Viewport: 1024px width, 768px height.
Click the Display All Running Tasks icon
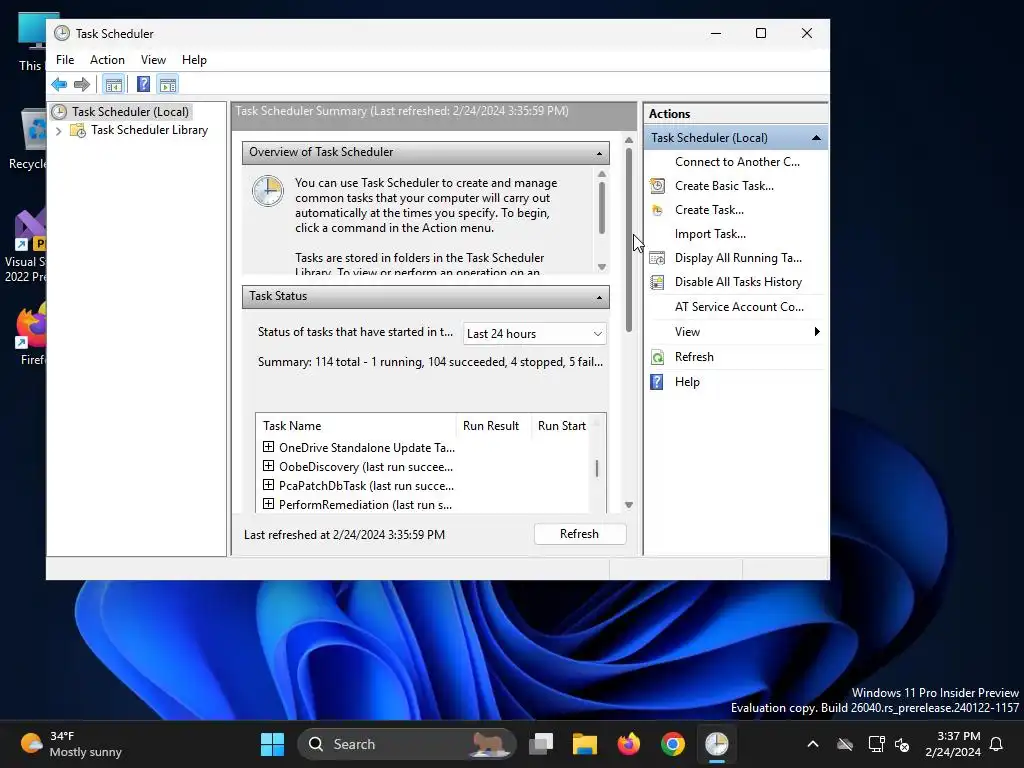[x=658, y=258]
